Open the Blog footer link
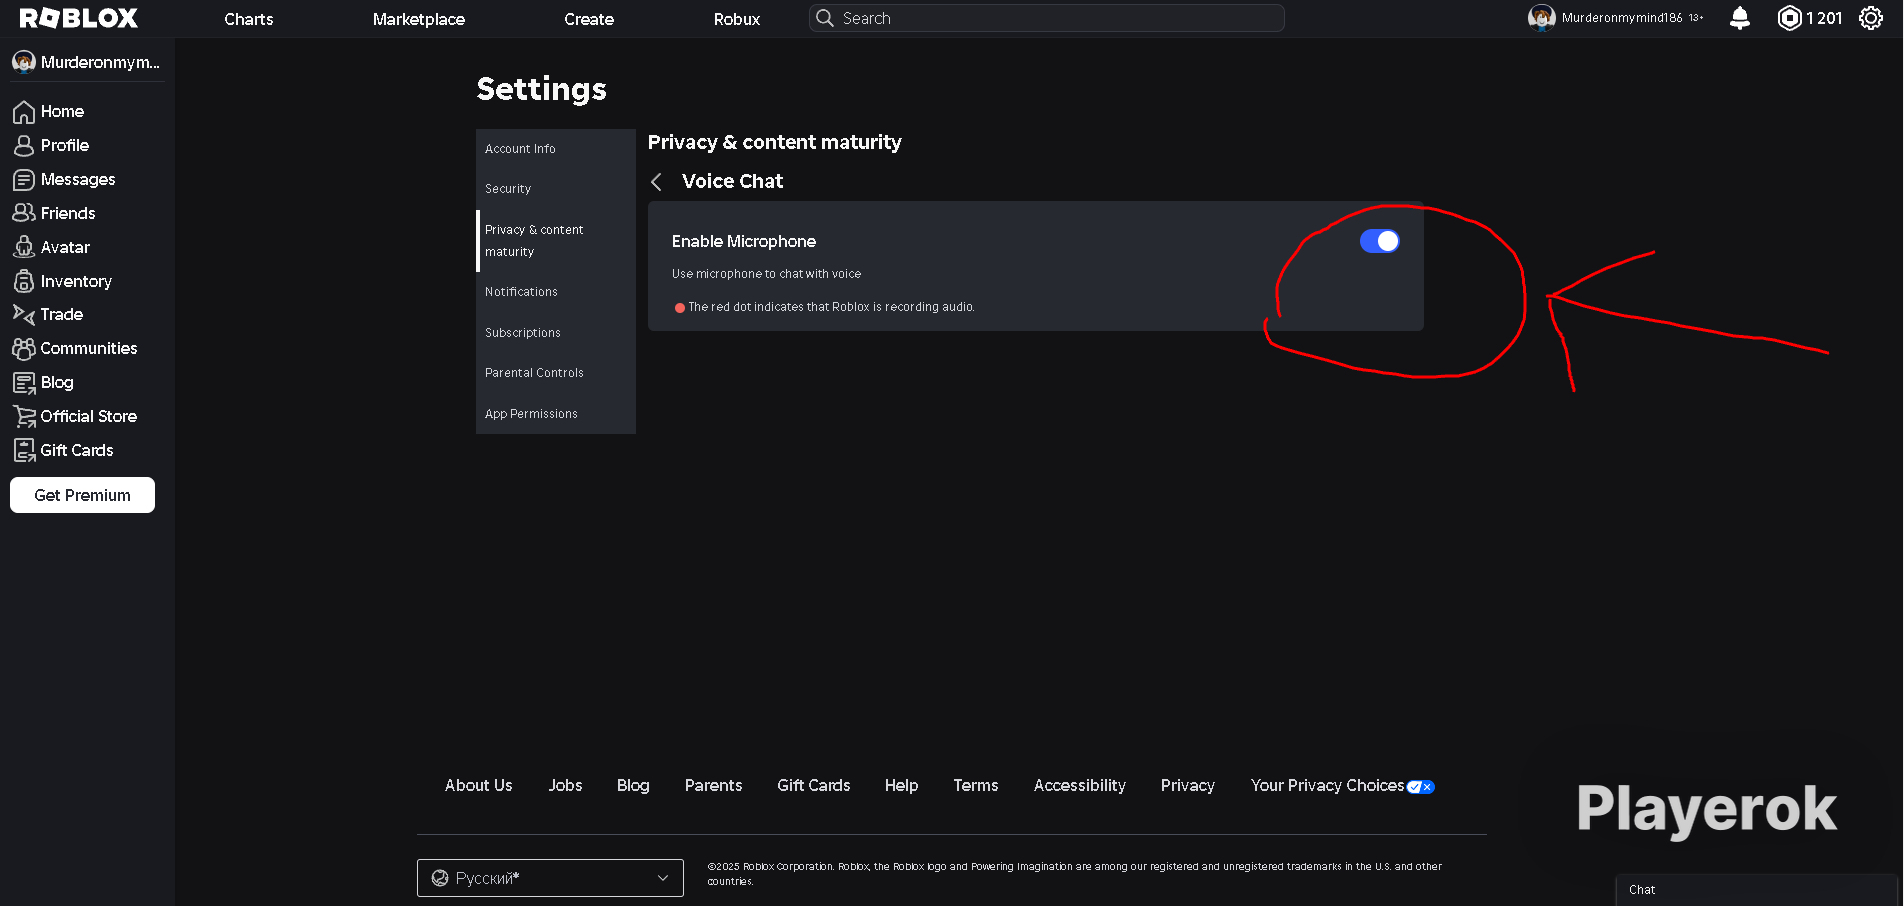The width and height of the screenshot is (1904, 906). point(633,786)
